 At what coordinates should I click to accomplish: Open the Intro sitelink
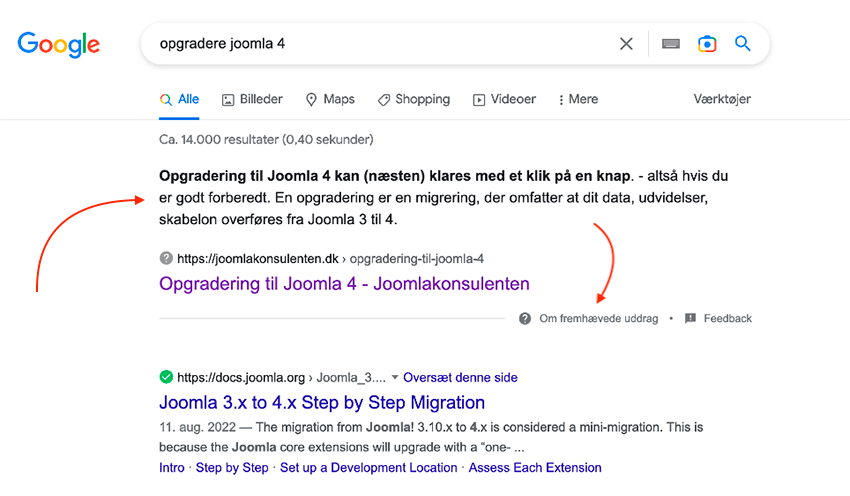172,467
